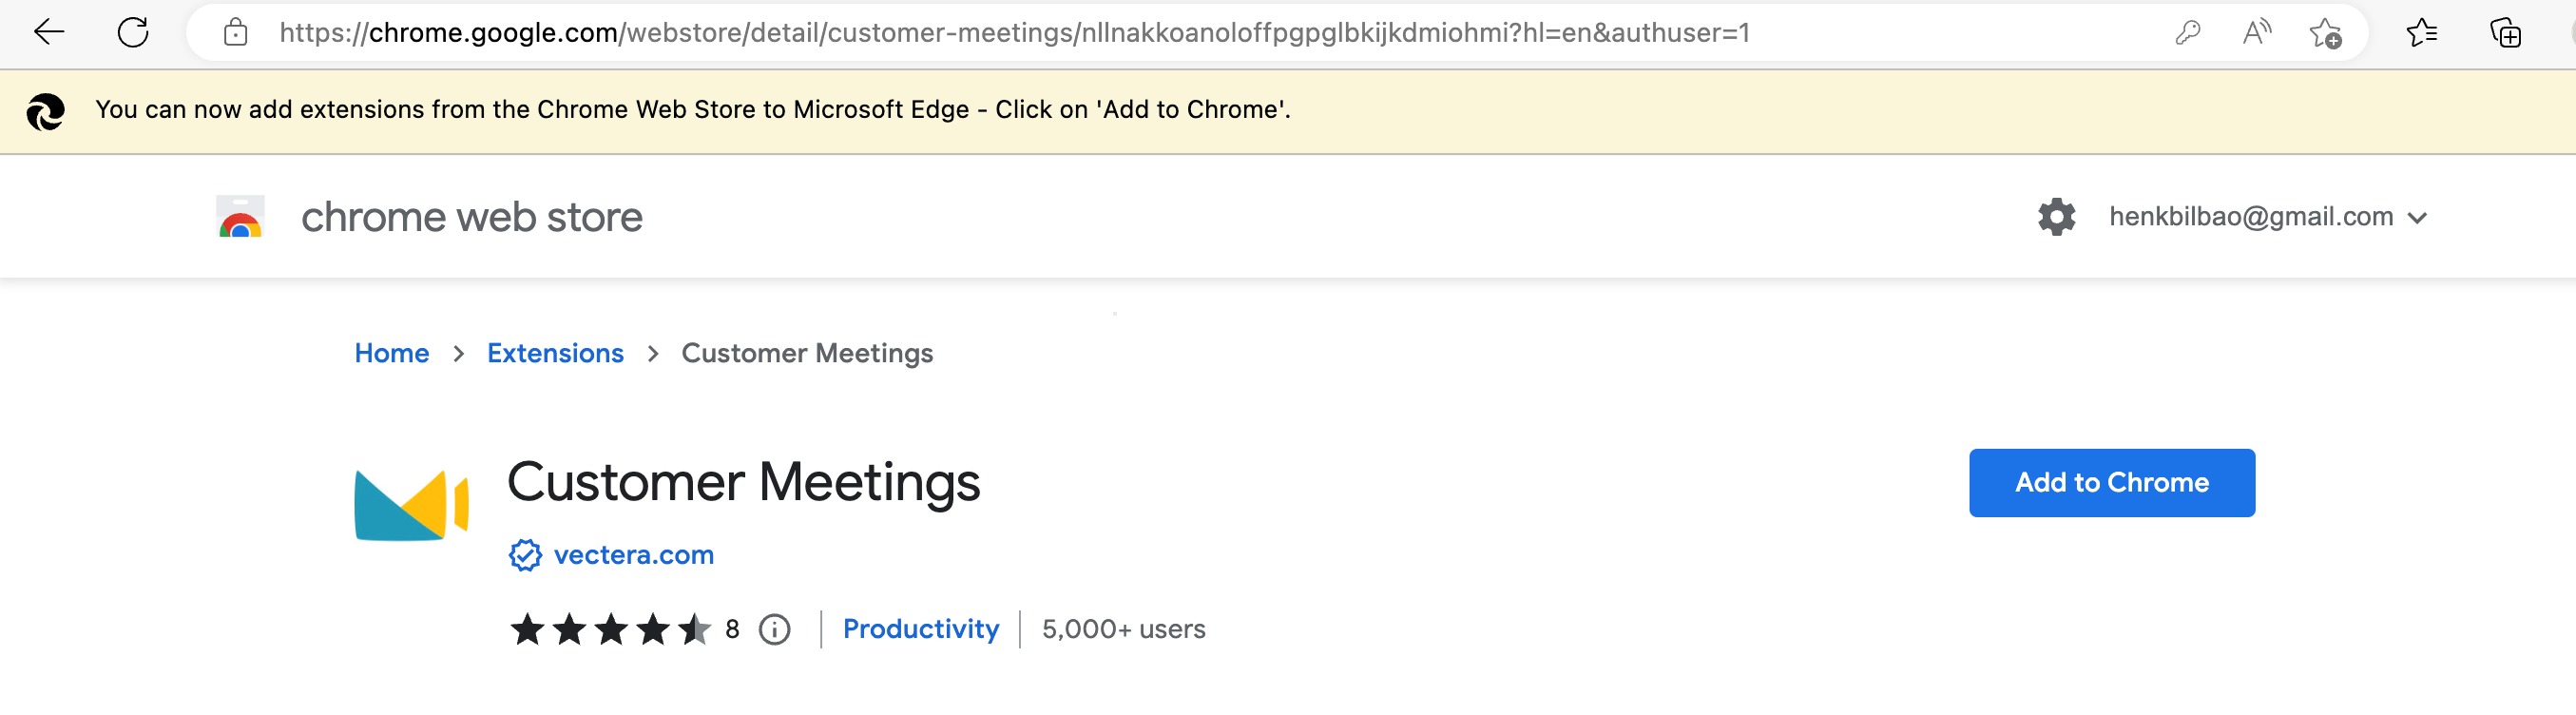This screenshot has width=2576, height=715.
Task: Open the Extensions breadcrumb link
Action: (x=555, y=353)
